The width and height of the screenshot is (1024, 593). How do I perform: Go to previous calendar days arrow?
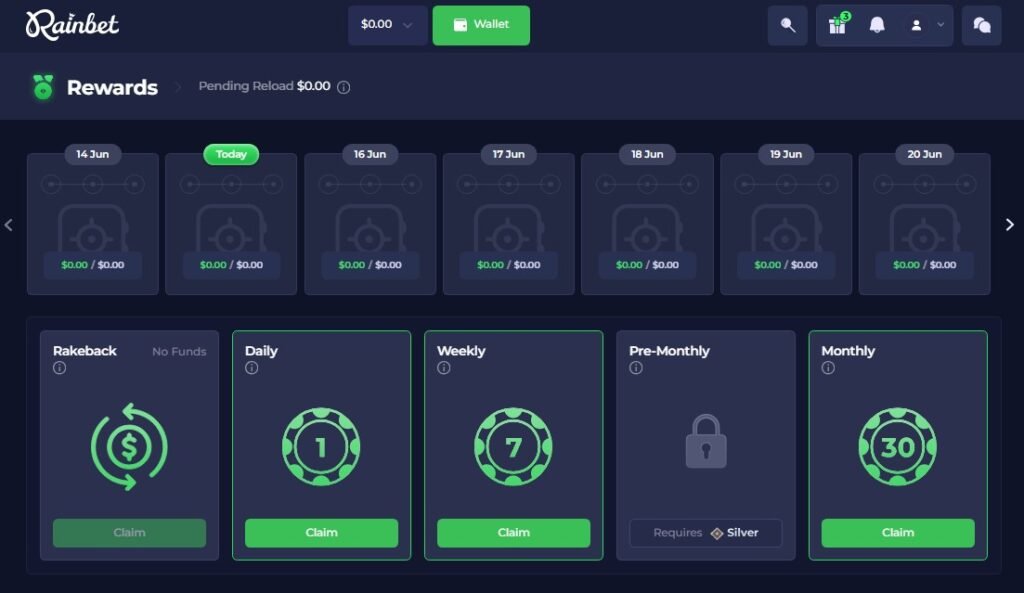tap(8, 225)
